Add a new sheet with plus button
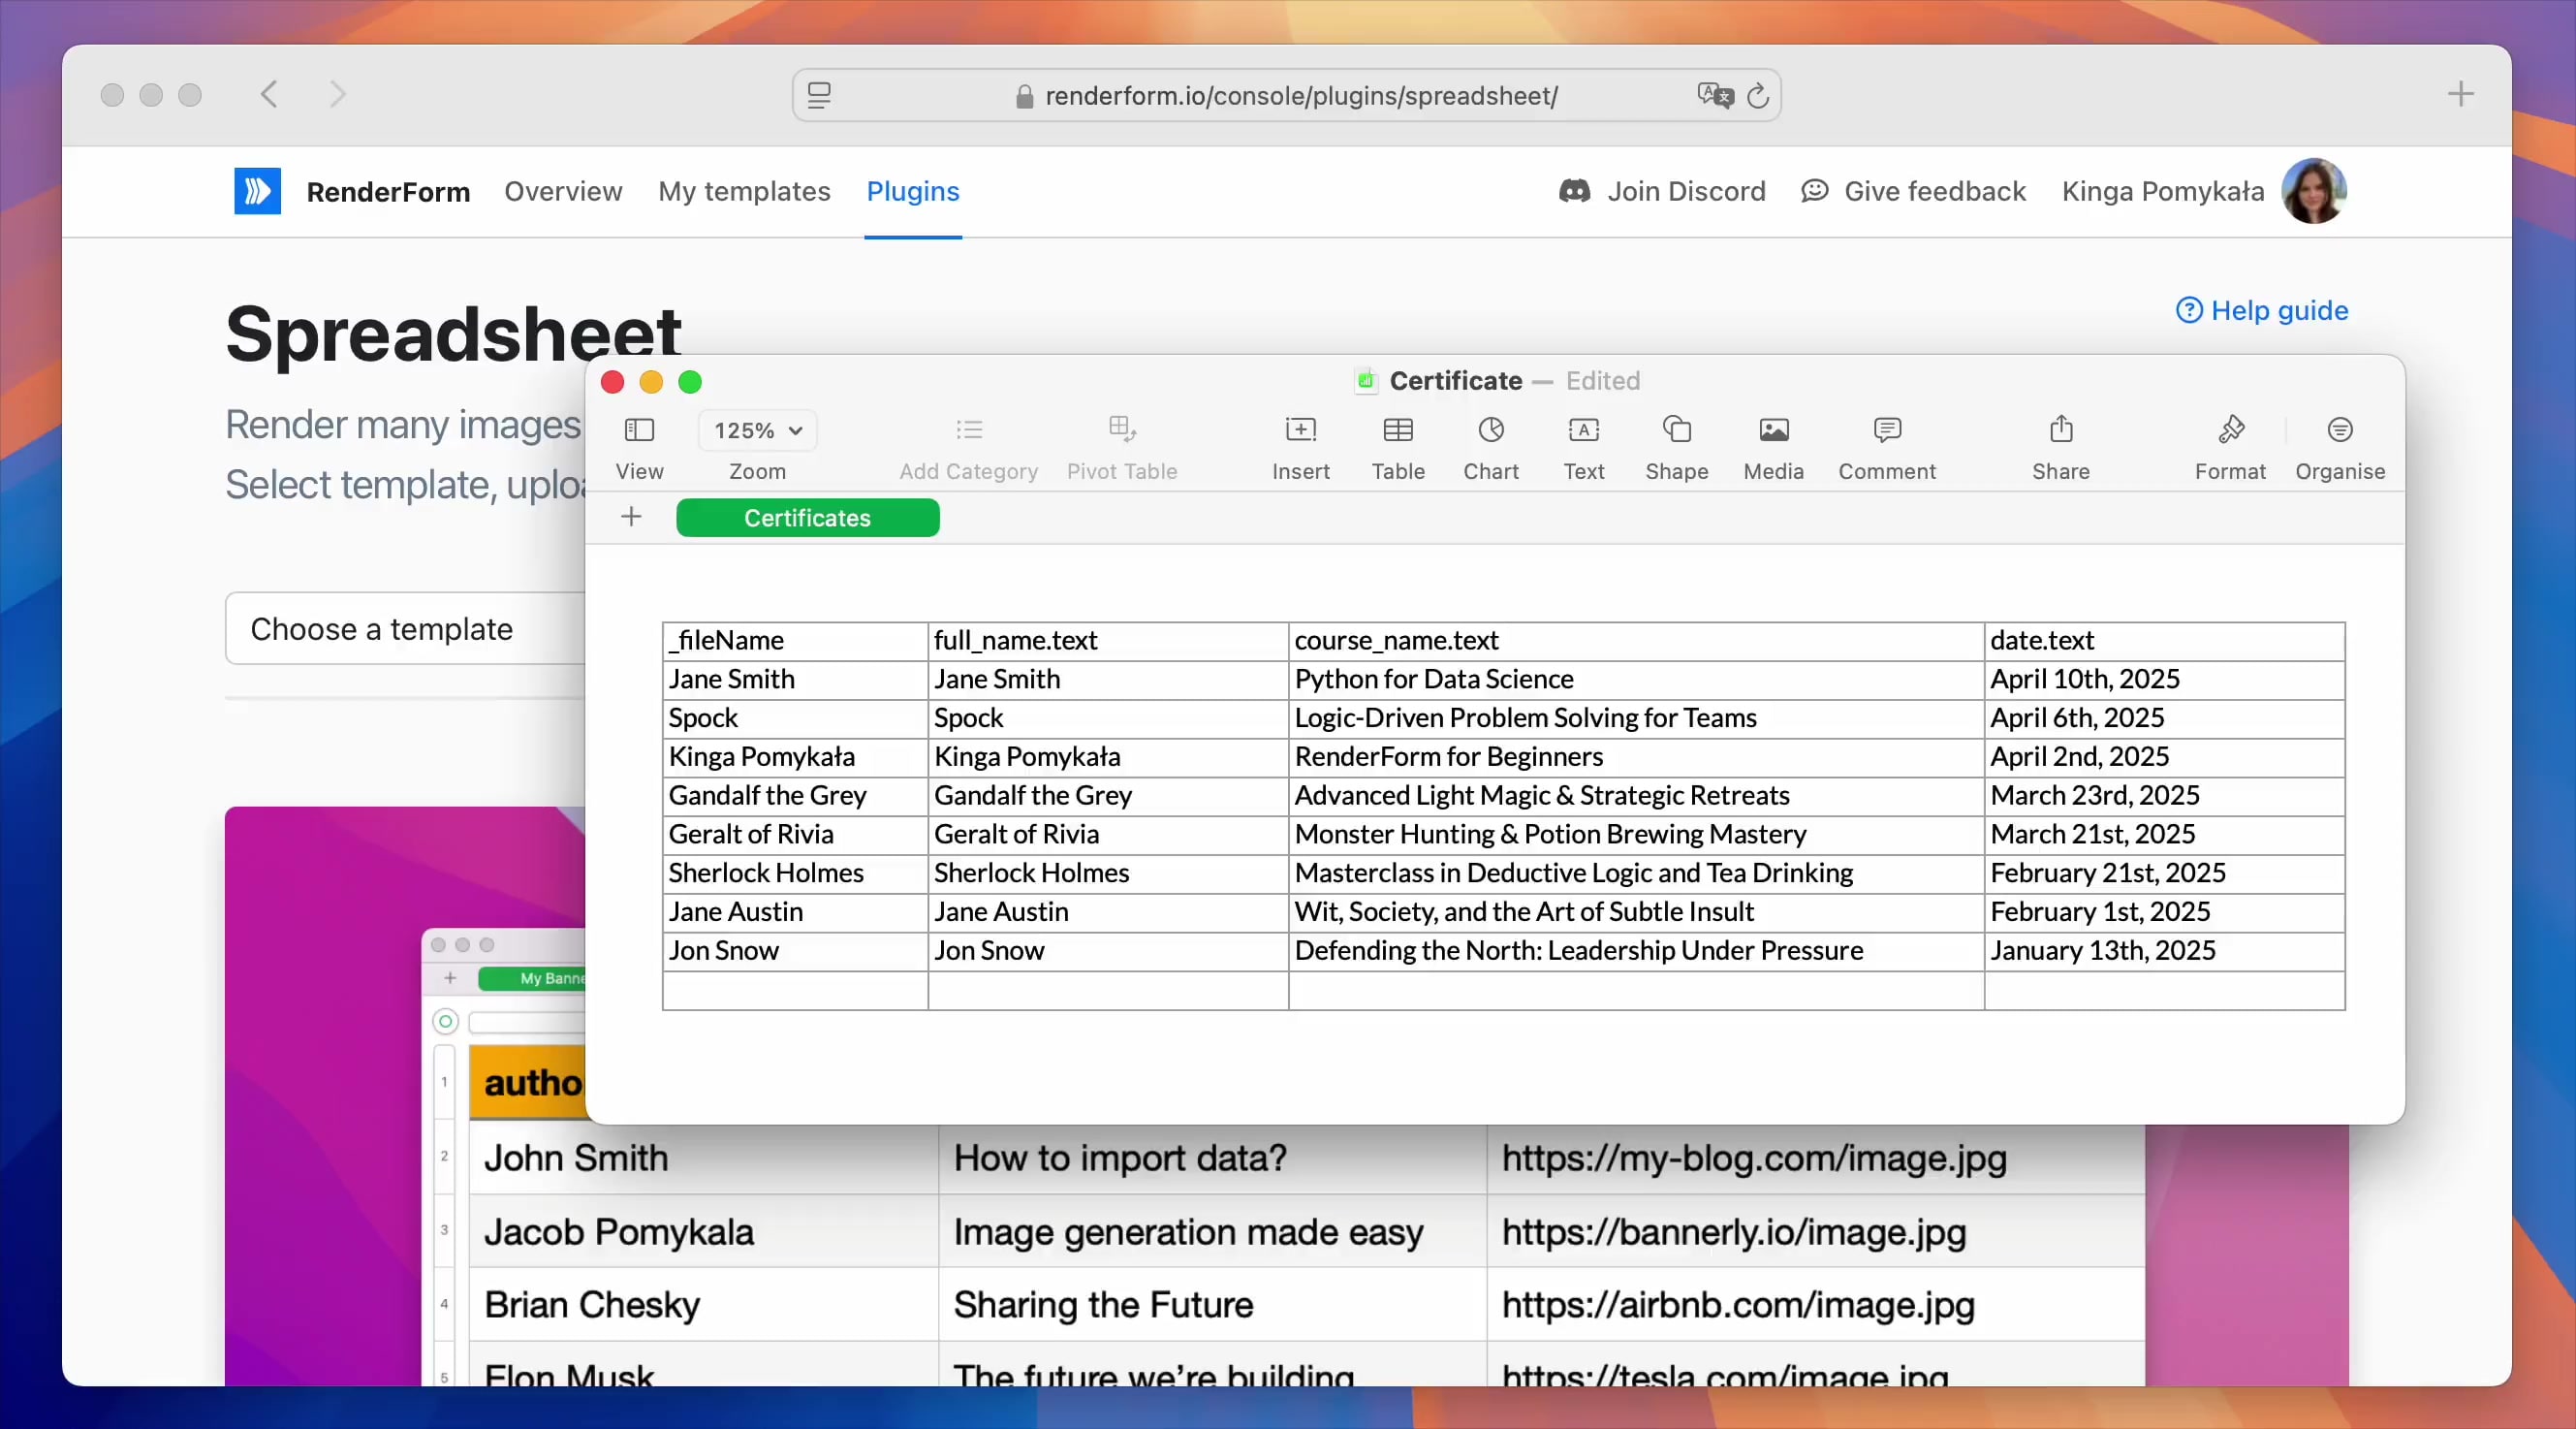 click(631, 517)
